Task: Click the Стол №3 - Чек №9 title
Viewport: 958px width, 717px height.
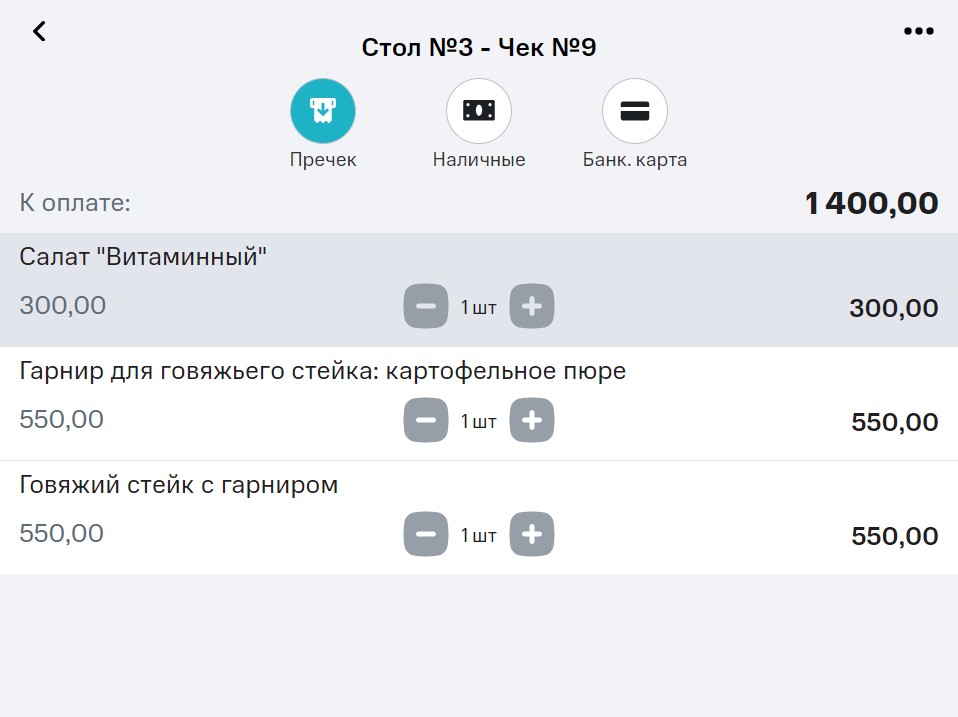Action: pyautogui.click(x=479, y=47)
